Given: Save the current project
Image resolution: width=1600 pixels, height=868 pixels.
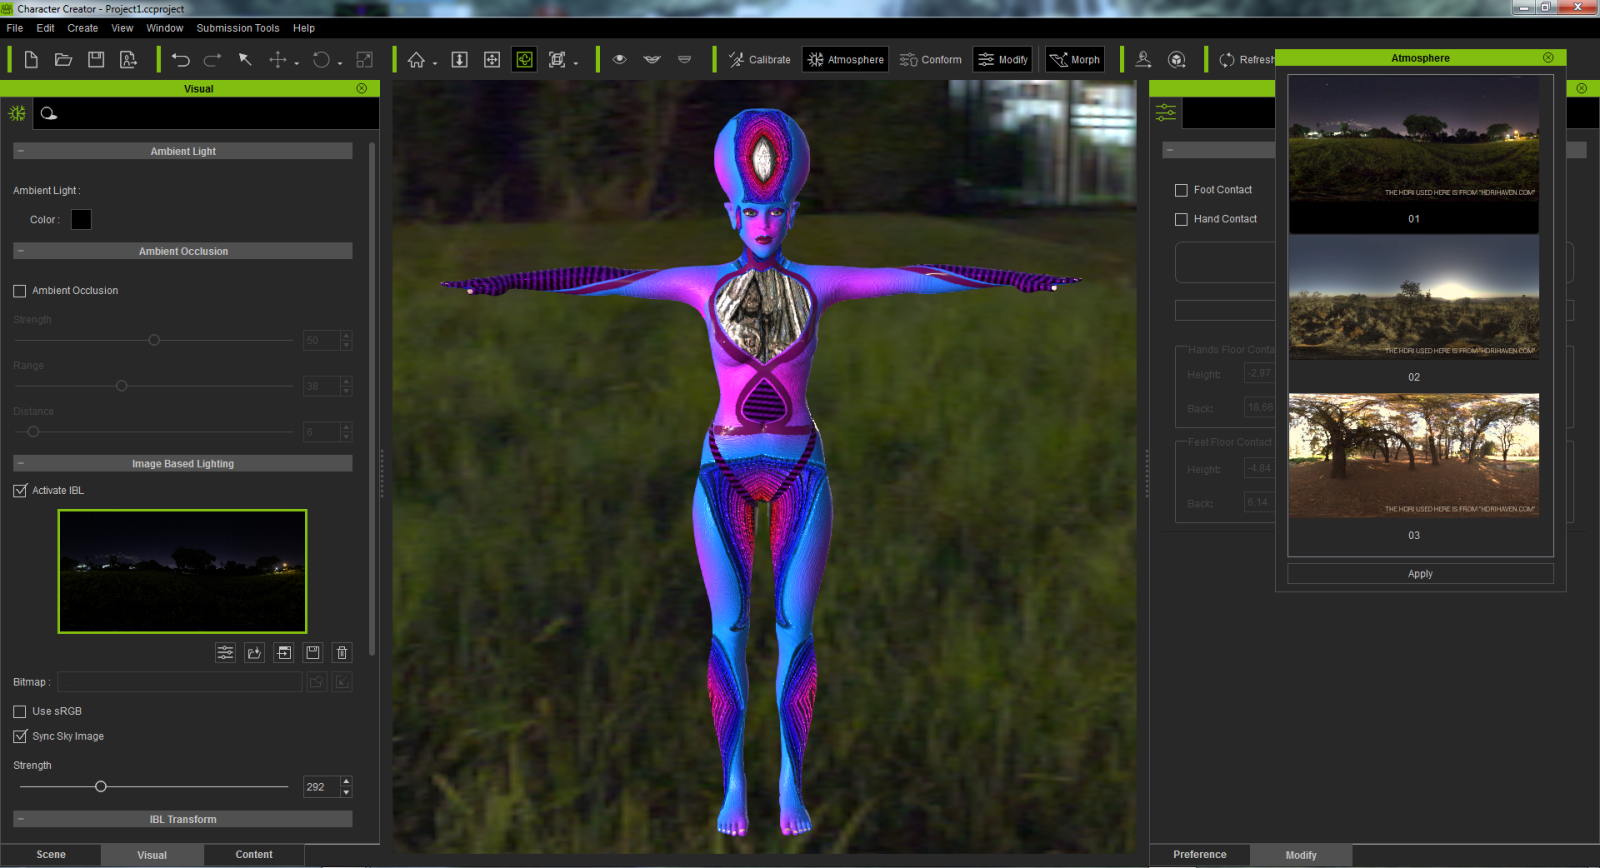Looking at the screenshot, I should (96, 60).
